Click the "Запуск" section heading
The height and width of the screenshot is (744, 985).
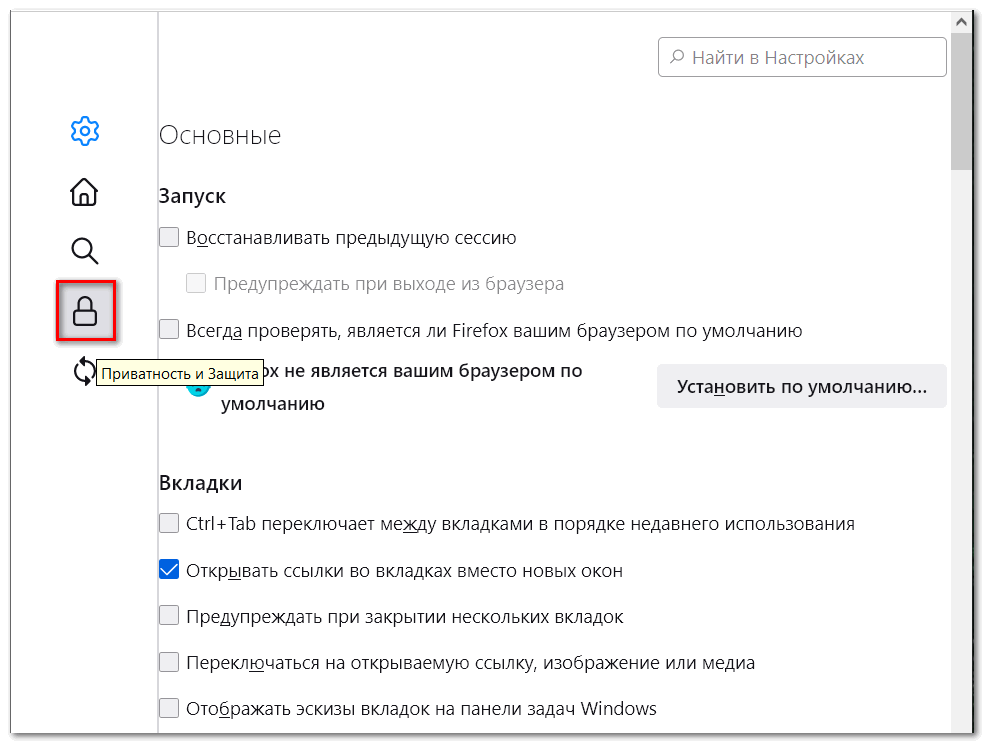click(x=192, y=196)
